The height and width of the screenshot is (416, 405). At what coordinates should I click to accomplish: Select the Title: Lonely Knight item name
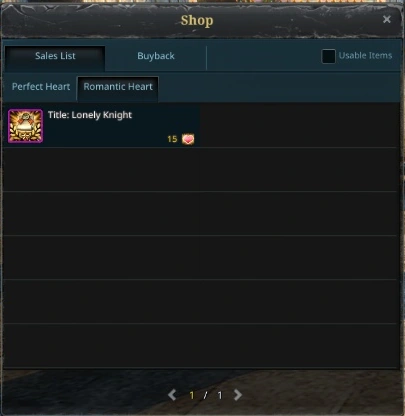pyautogui.click(x=90, y=115)
